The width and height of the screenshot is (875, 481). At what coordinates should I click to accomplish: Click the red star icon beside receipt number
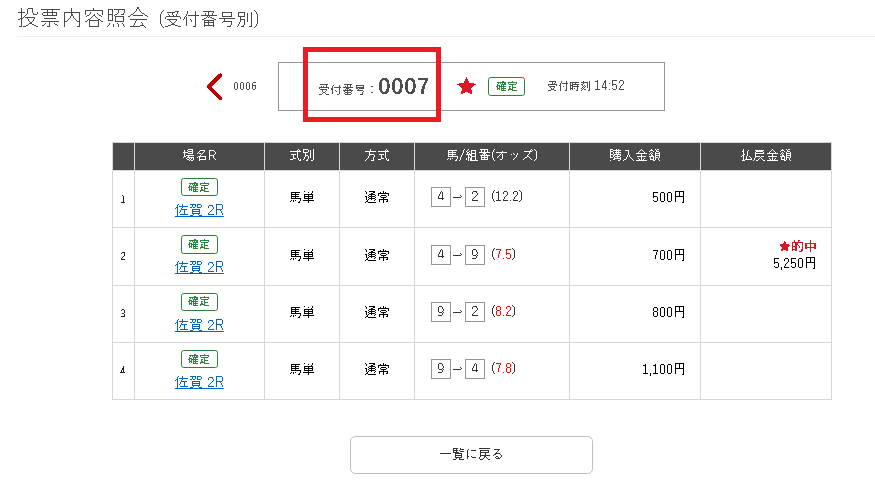click(467, 86)
